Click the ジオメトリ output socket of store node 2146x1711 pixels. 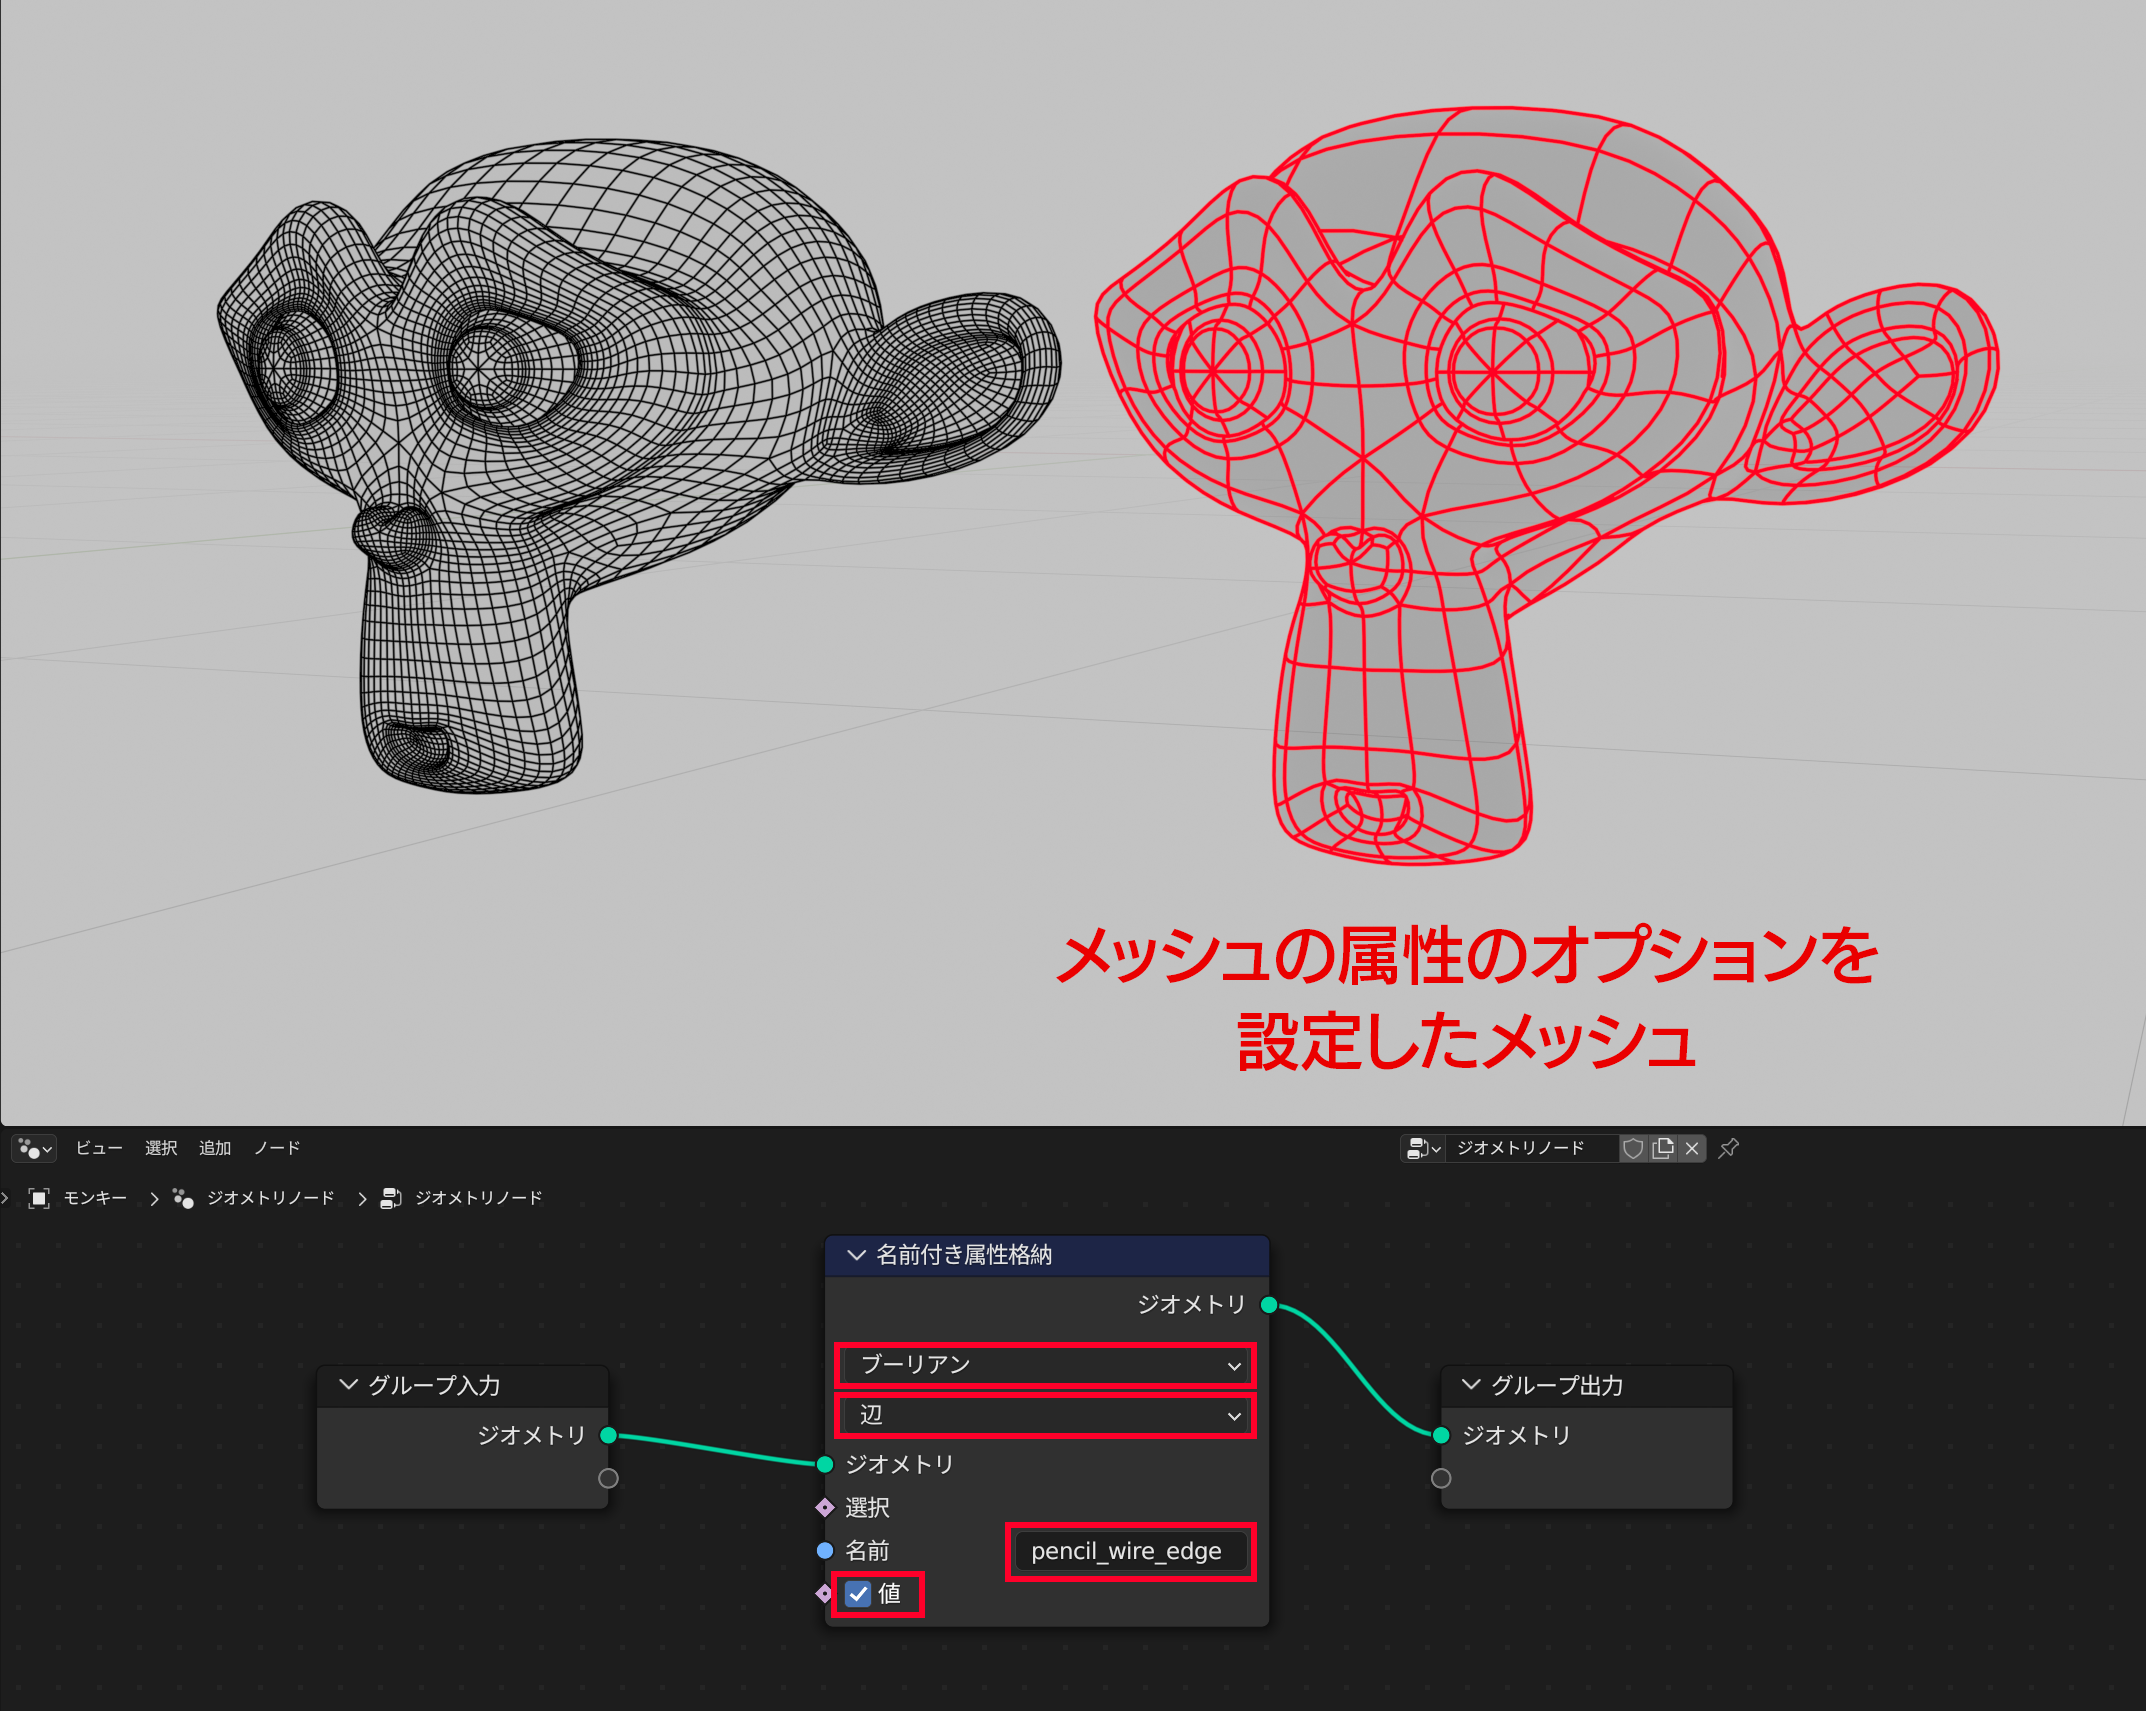[x=1269, y=1304]
